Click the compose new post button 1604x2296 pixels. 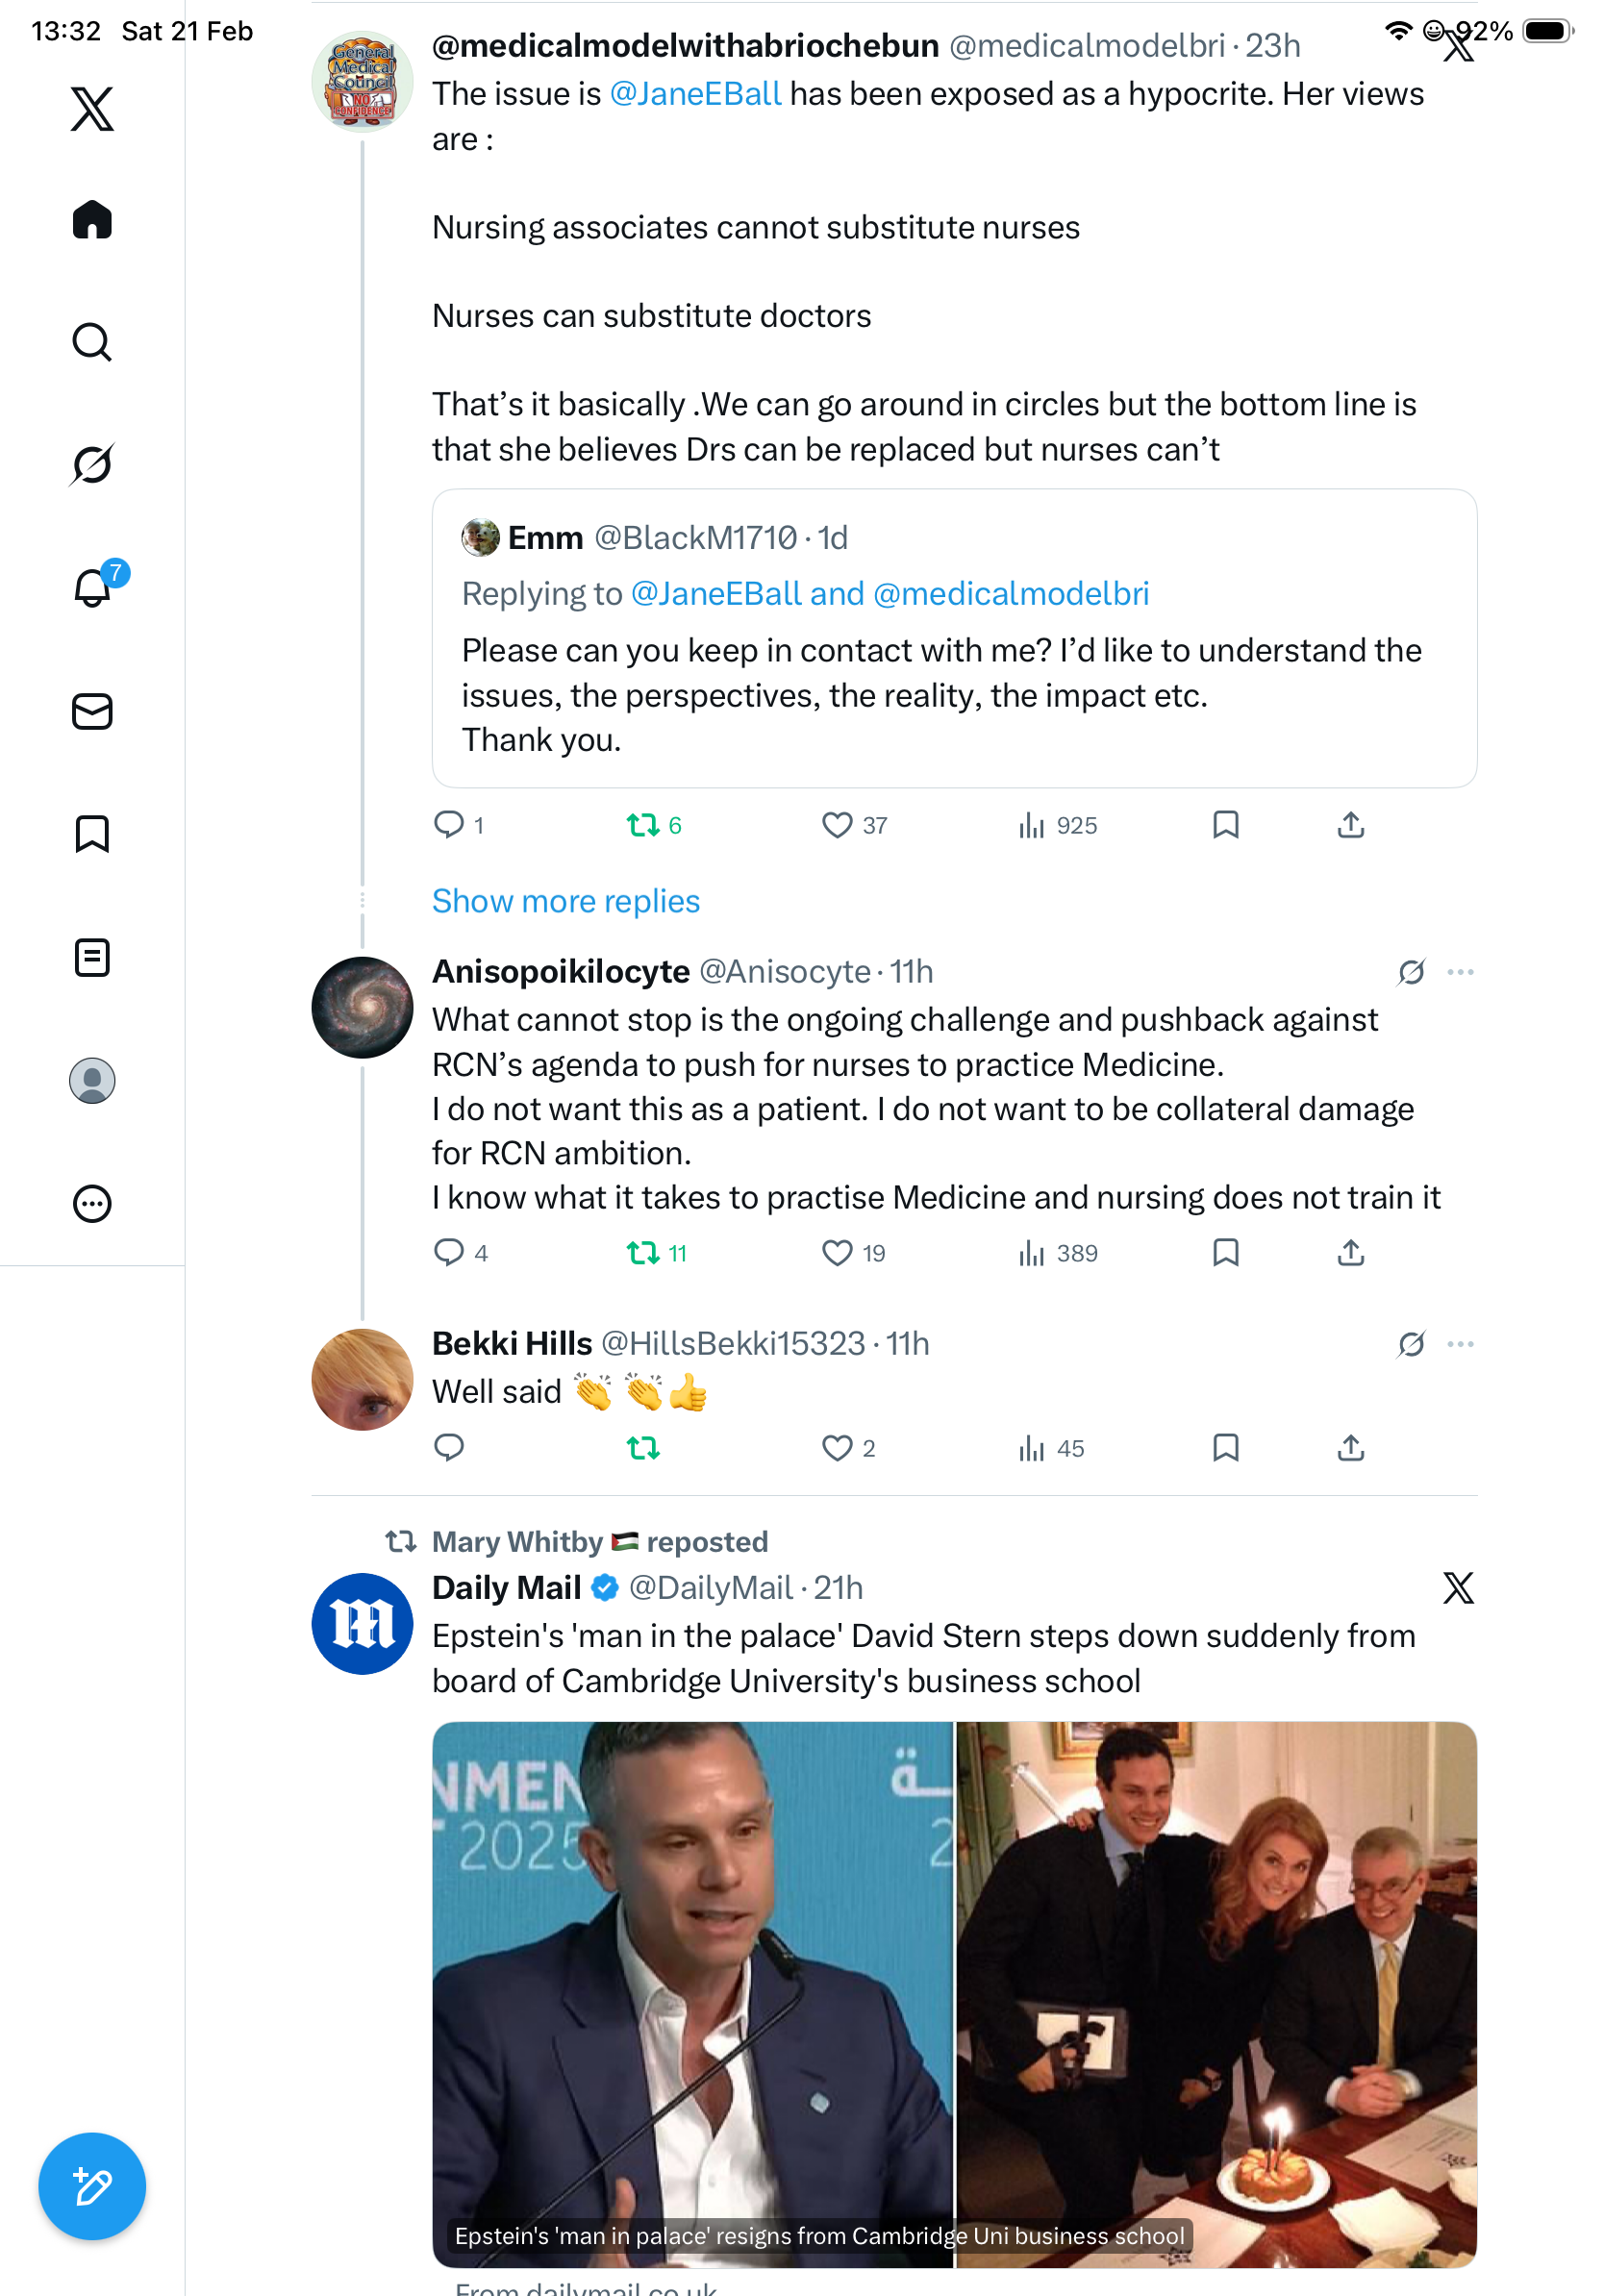pos(92,2186)
